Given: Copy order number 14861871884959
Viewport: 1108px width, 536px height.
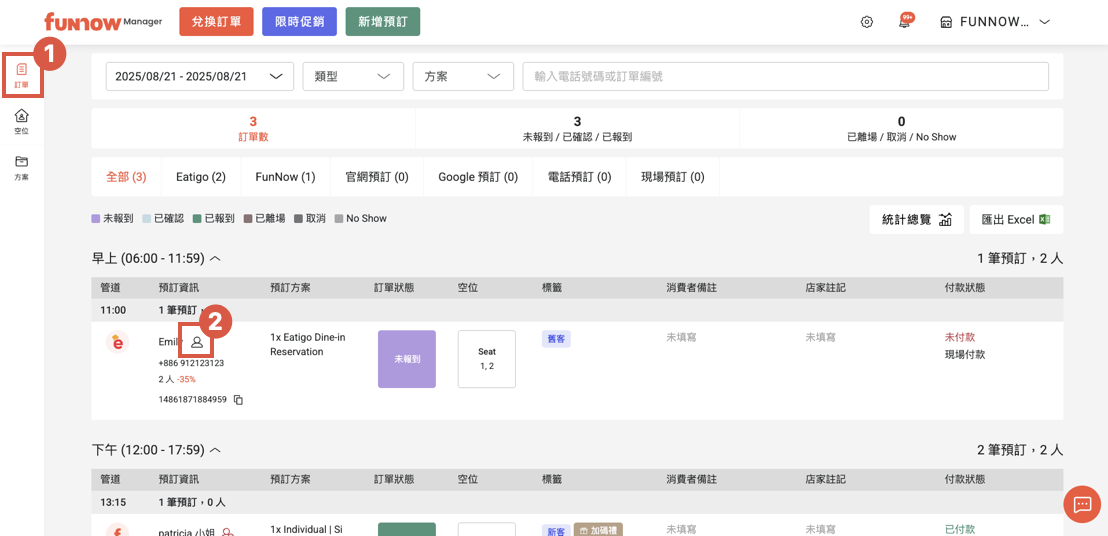Looking at the screenshot, I should click(238, 400).
